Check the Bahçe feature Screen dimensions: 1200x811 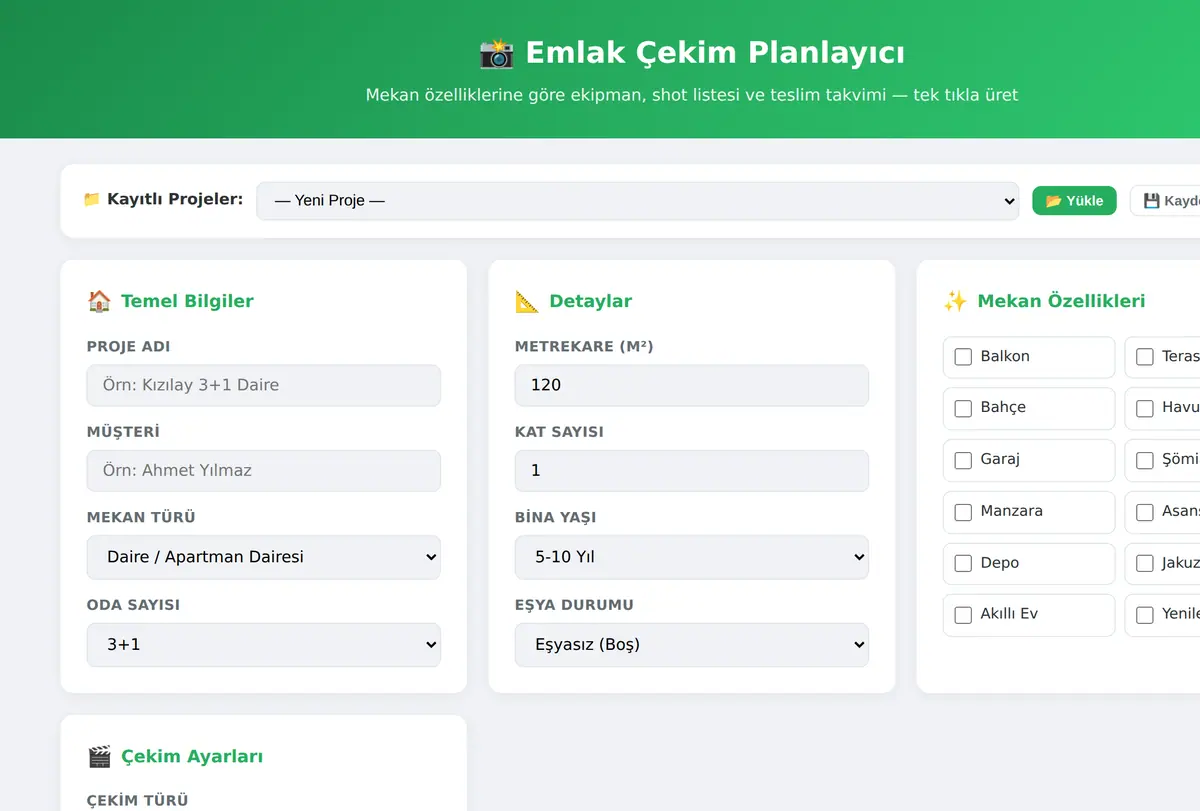tap(963, 408)
